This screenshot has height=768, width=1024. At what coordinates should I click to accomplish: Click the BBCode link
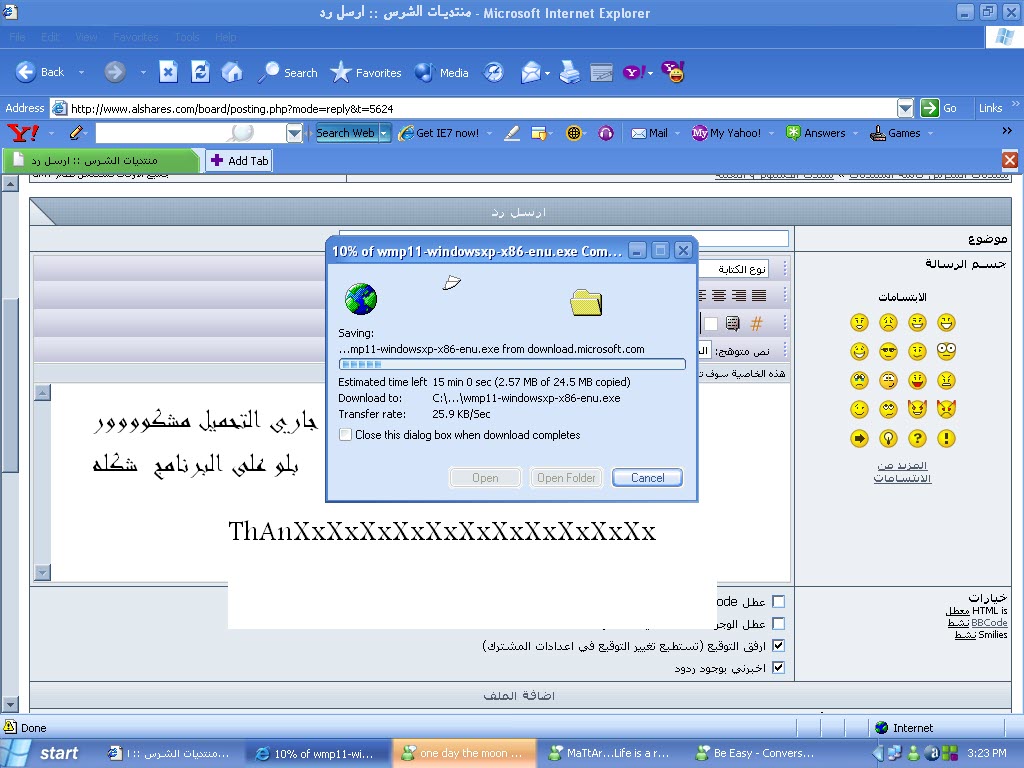tap(989, 623)
